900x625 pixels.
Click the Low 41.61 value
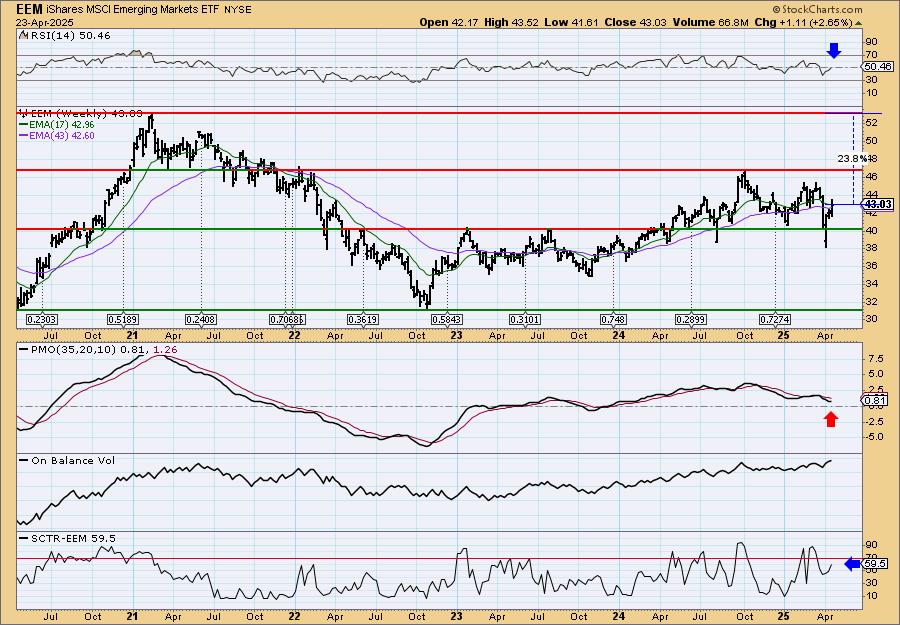(x=571, y=22)
